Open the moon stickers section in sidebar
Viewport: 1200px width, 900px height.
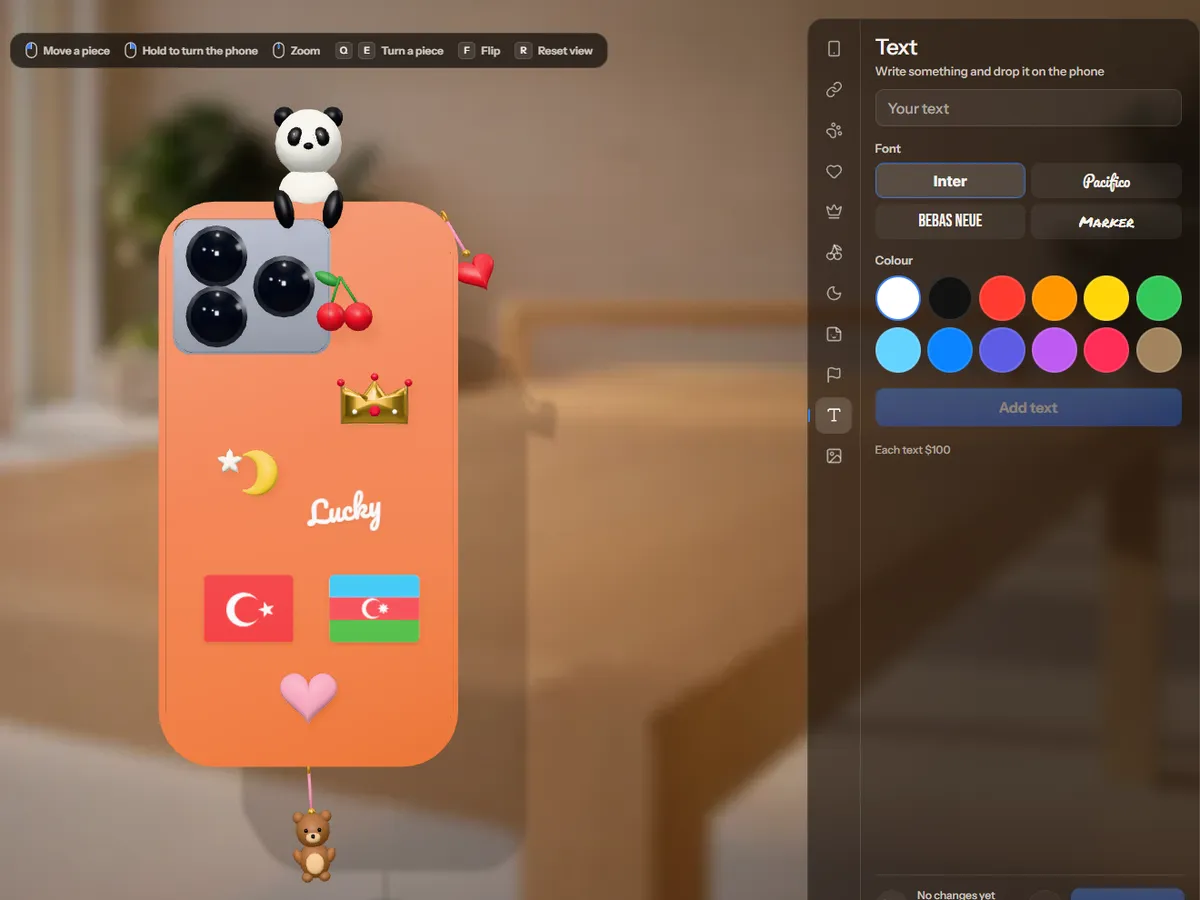coord(834,293)
